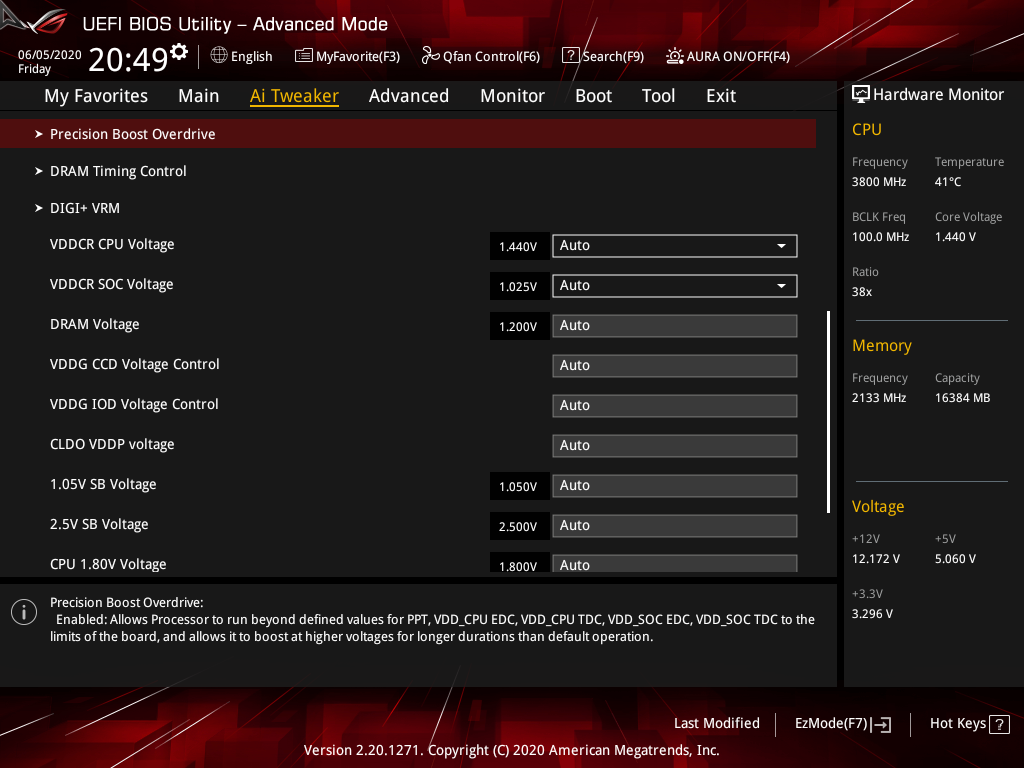Switch to EzMode(F7)
Viewport: 1024px width, 768px height.
coord(842,724)
